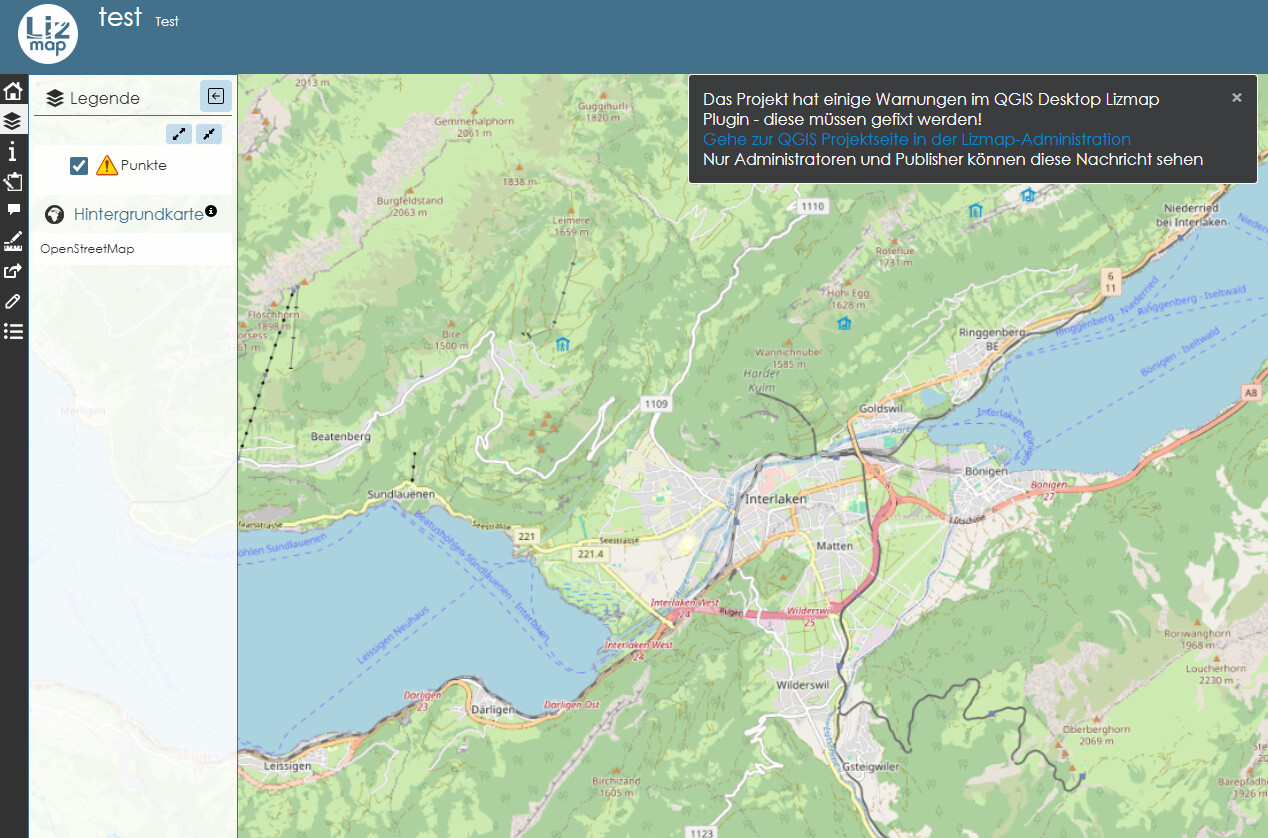Select the Punkte layer name

tap(143, 166)
